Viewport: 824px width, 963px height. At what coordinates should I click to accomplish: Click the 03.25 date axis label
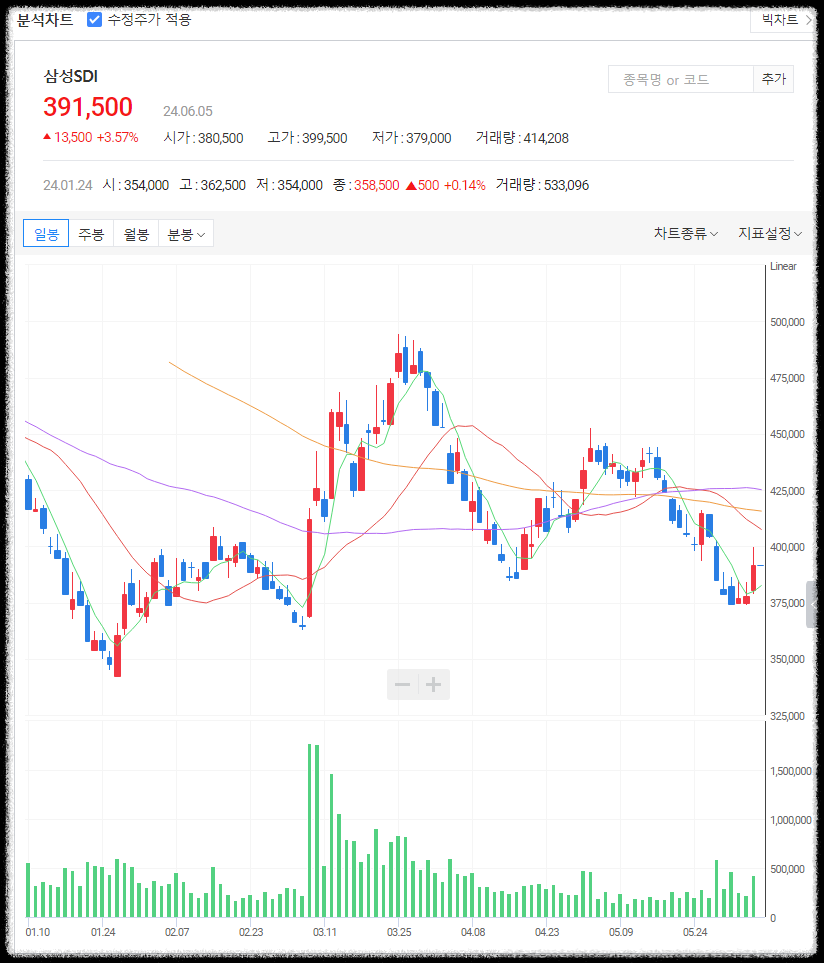[399, 932]
